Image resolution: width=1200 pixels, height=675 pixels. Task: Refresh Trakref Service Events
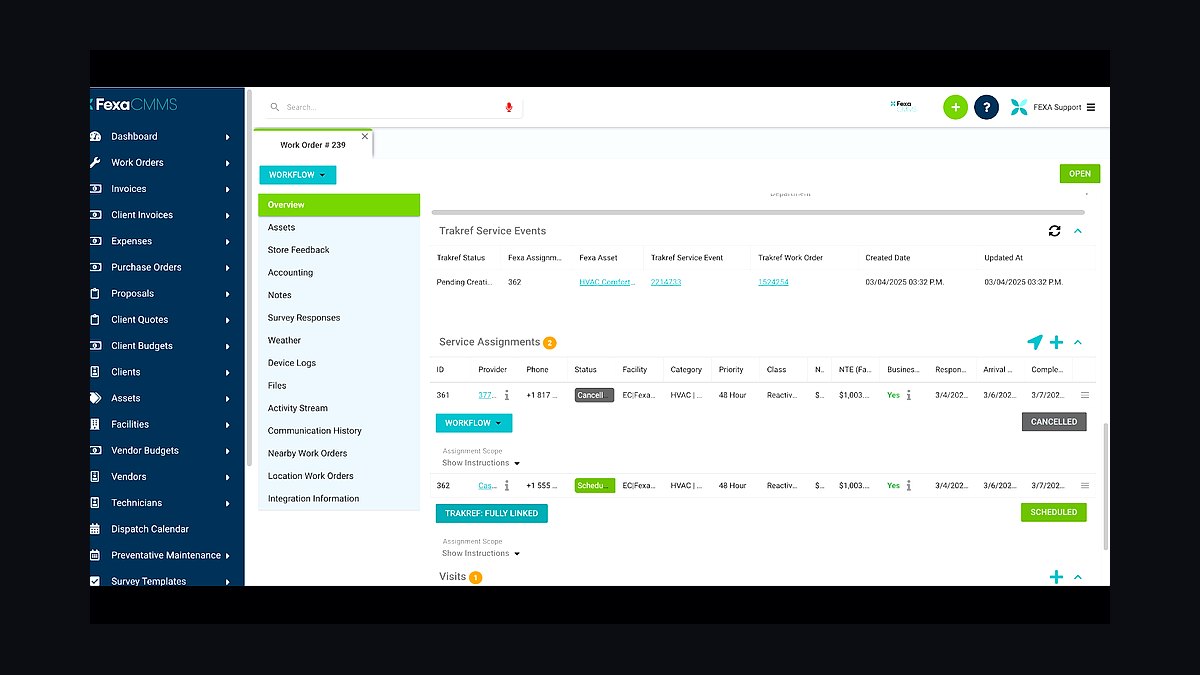(1054, 231)
